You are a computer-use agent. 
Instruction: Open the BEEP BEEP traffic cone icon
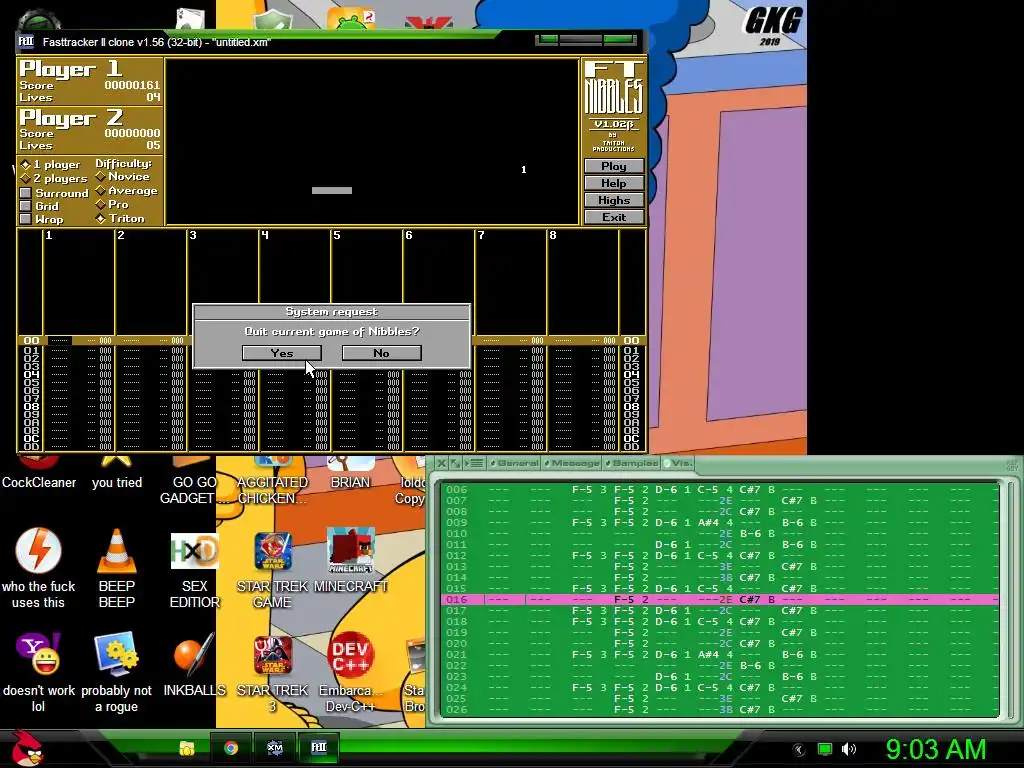point(116,552)
